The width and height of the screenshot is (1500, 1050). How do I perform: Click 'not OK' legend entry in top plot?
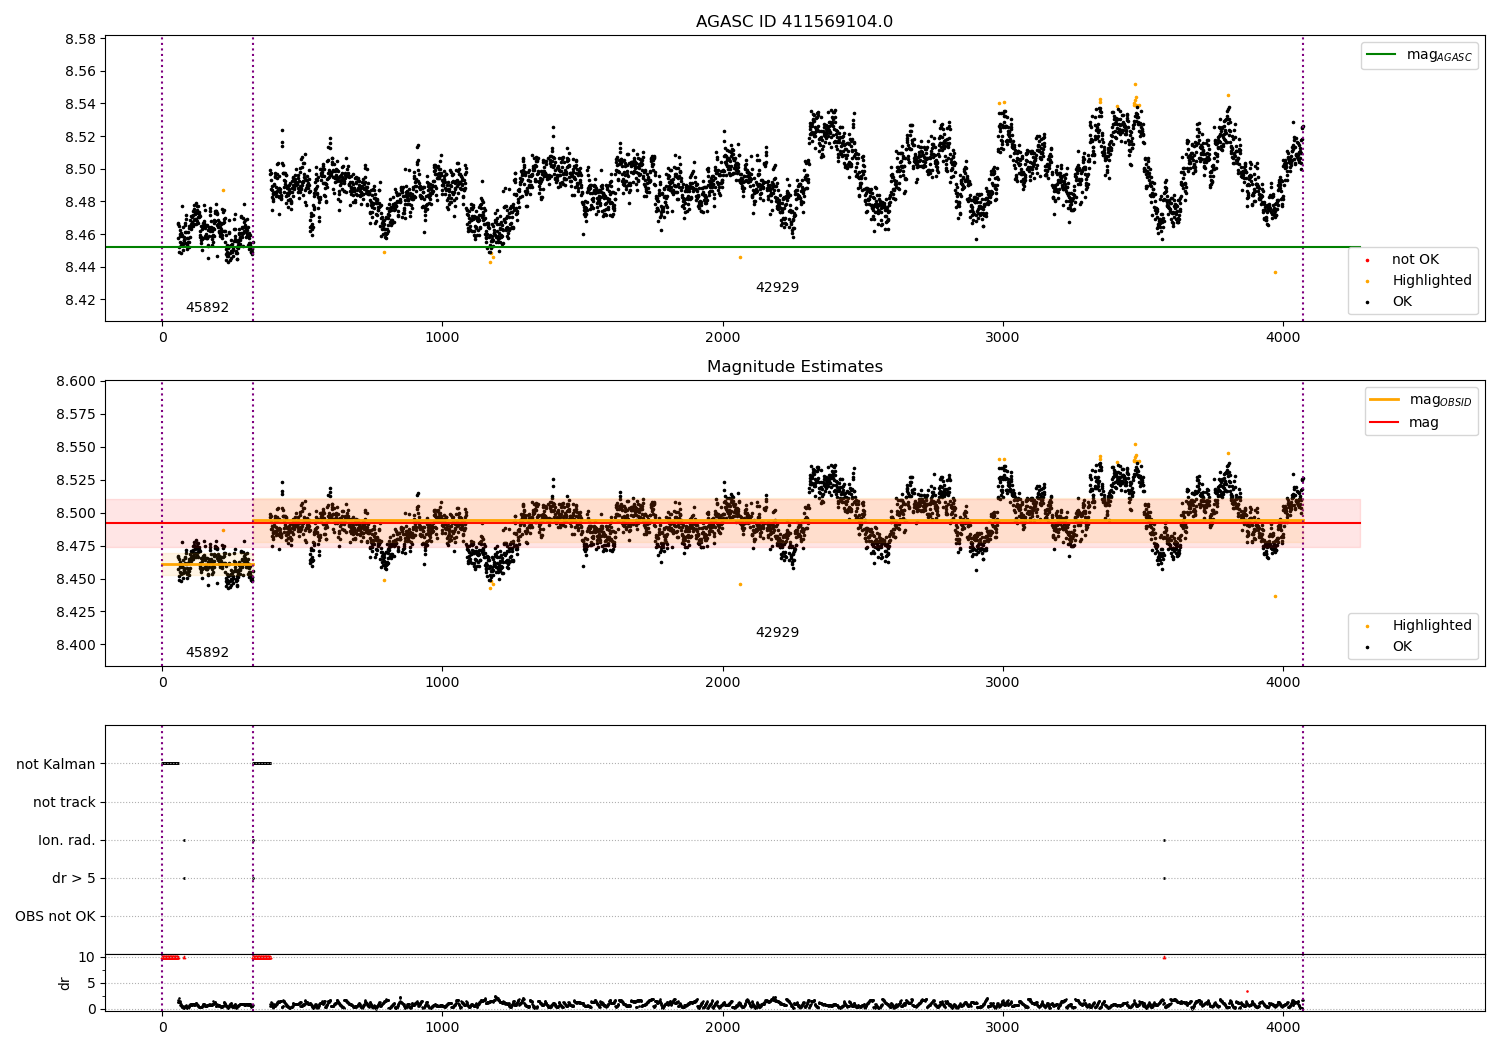pos(1415,260)
